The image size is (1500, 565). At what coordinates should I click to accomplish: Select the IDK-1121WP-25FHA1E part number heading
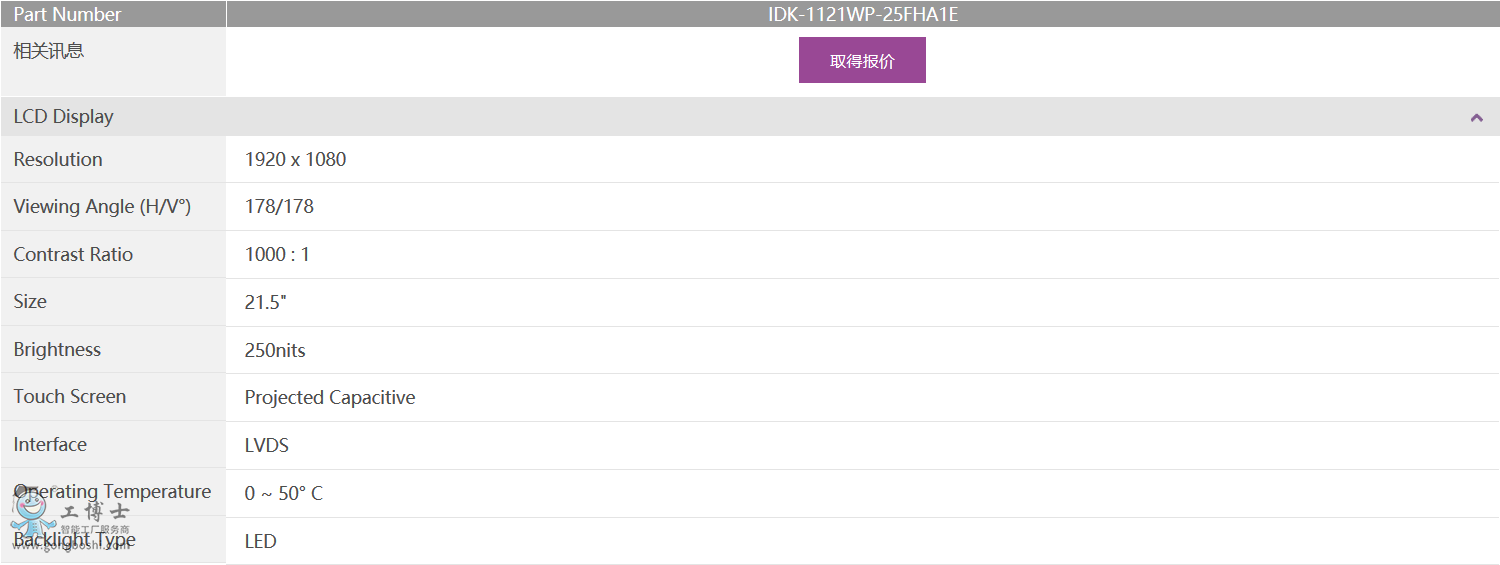point(862,14)
